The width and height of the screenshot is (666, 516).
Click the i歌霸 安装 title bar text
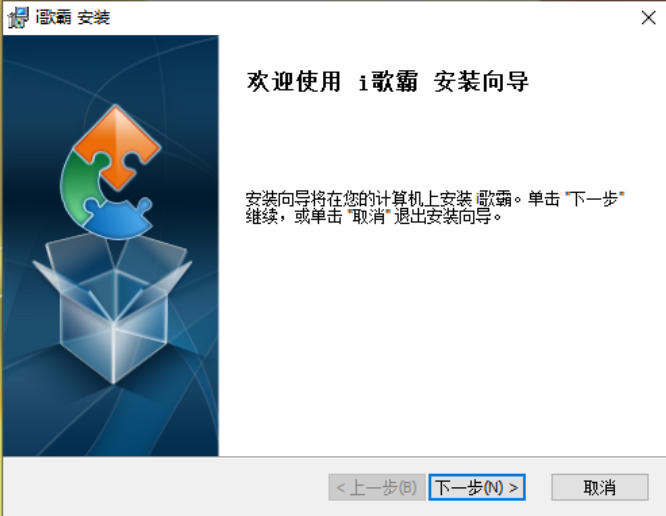(73, 18)
